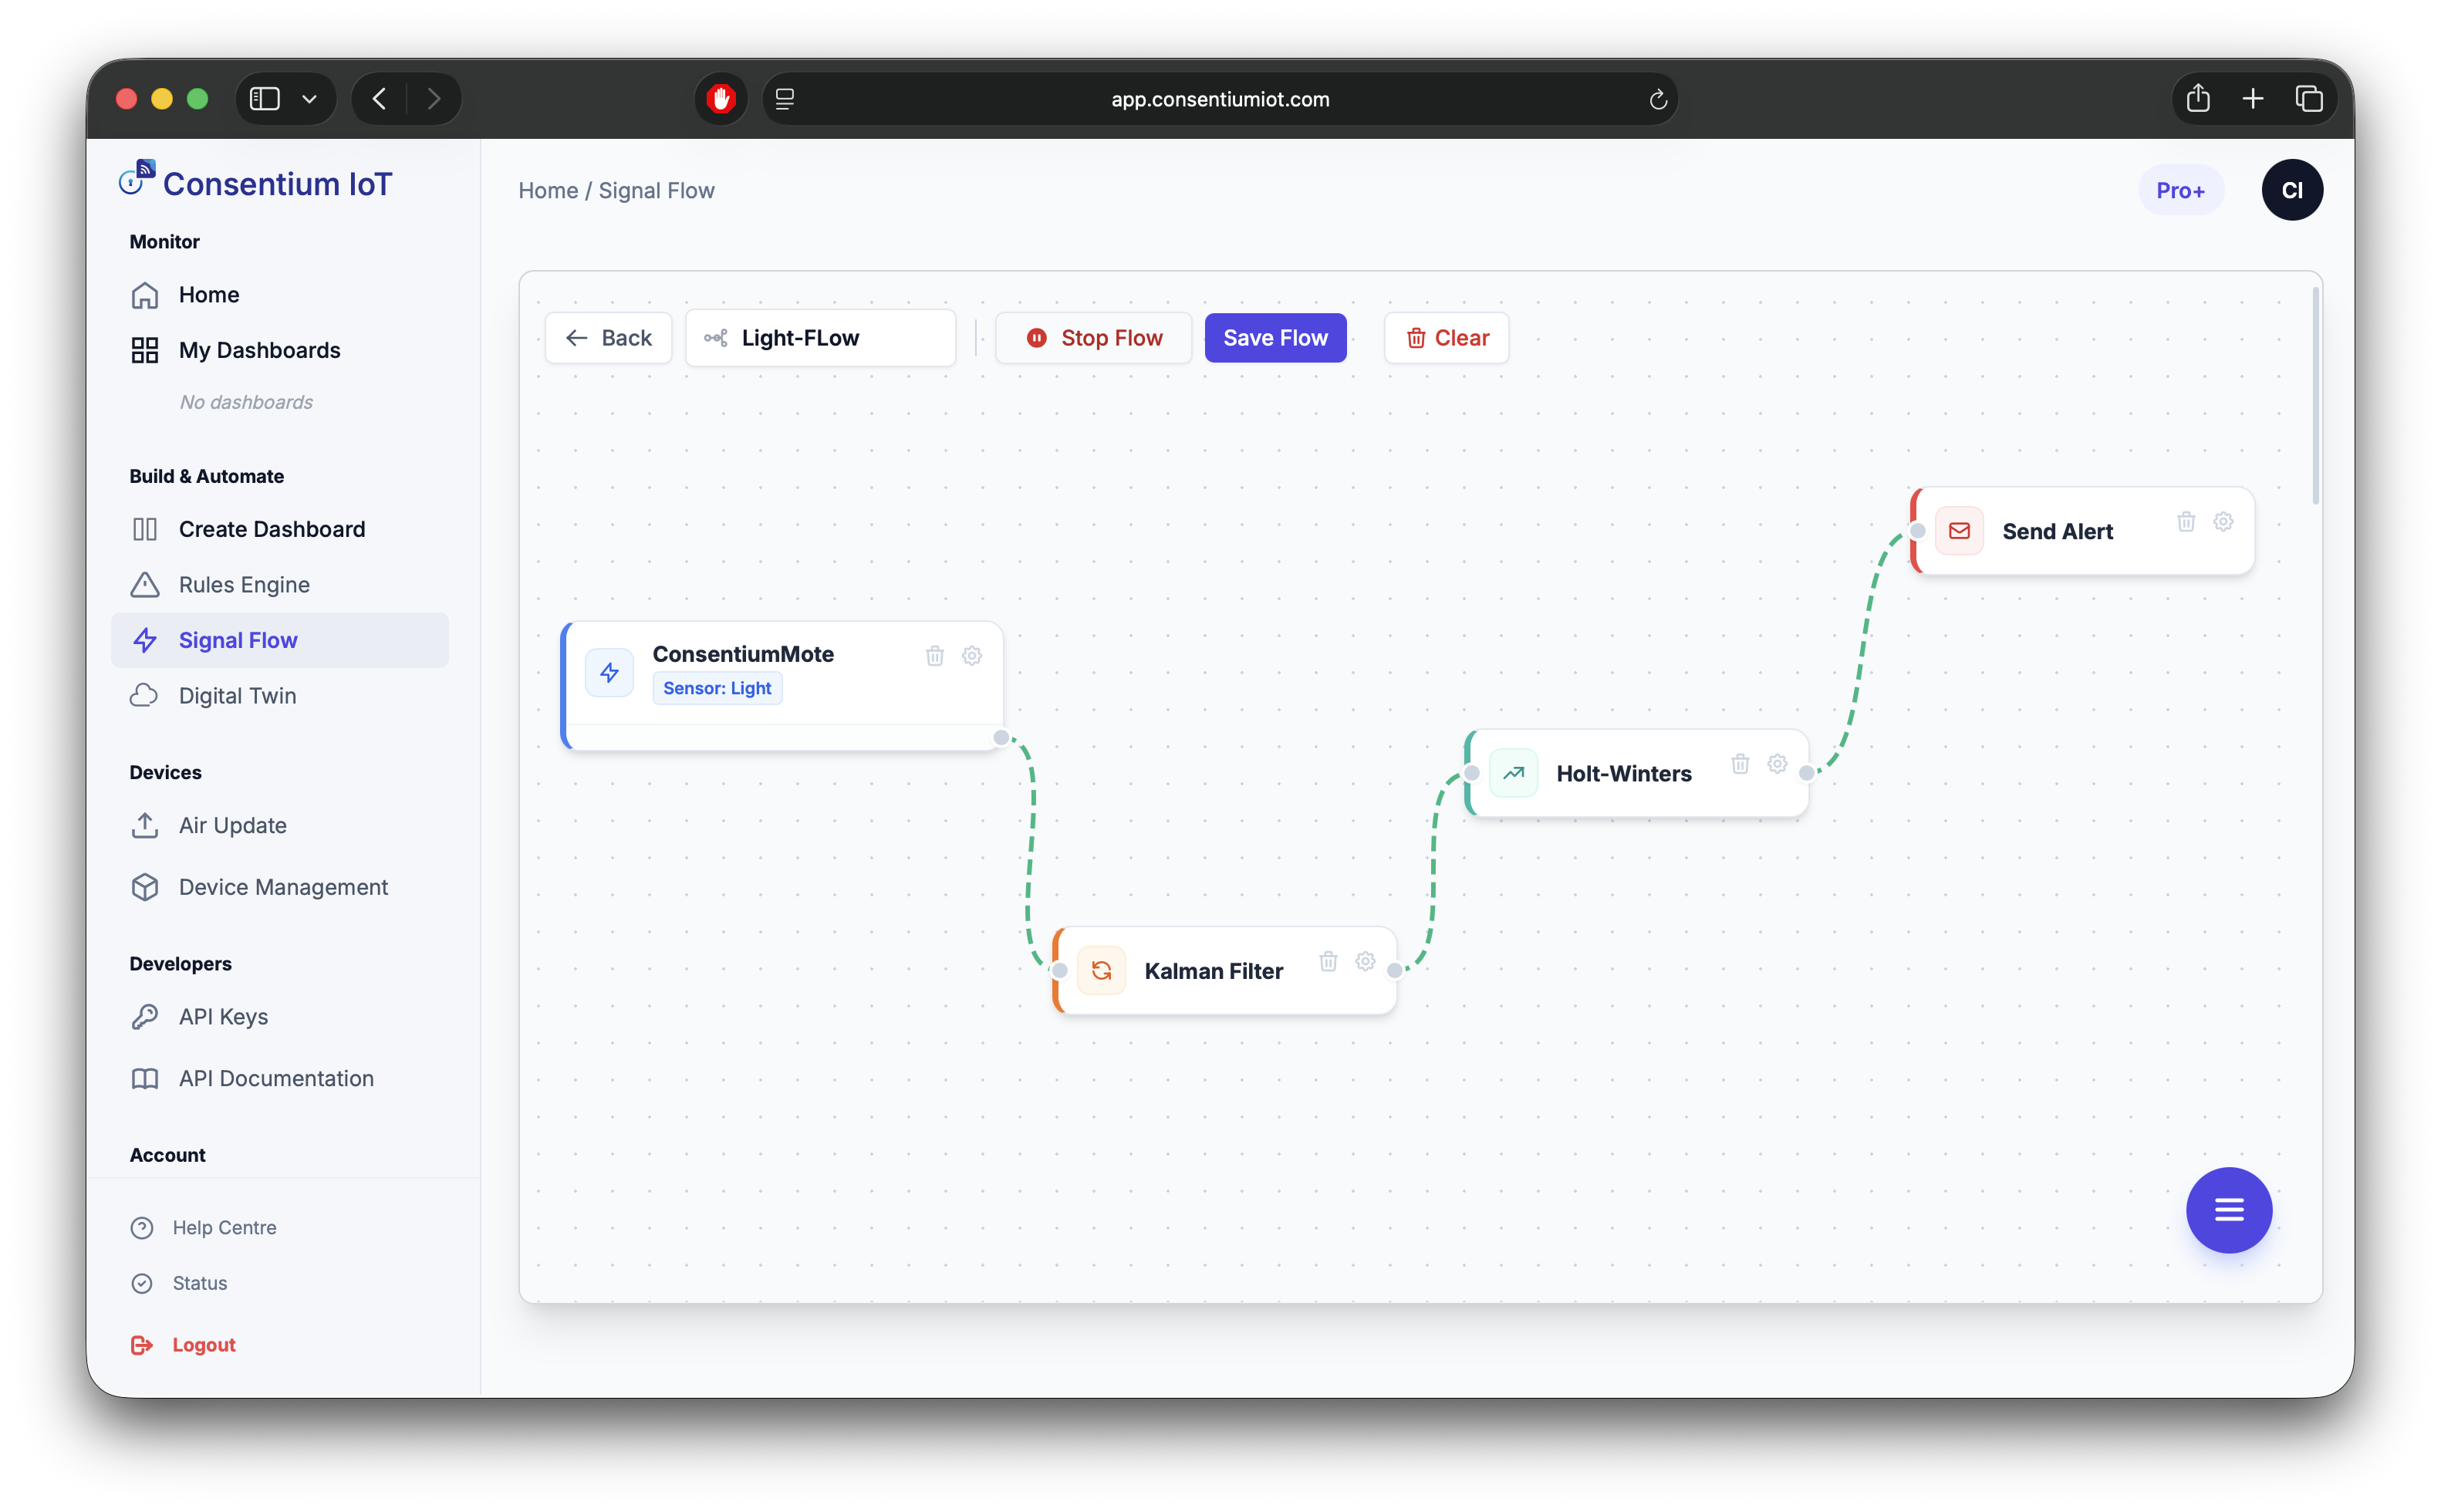Open the floating hamburger menu button
Image resolution: width=2441 pixels, height=1512 pixels.
tap(2228, 1210)
